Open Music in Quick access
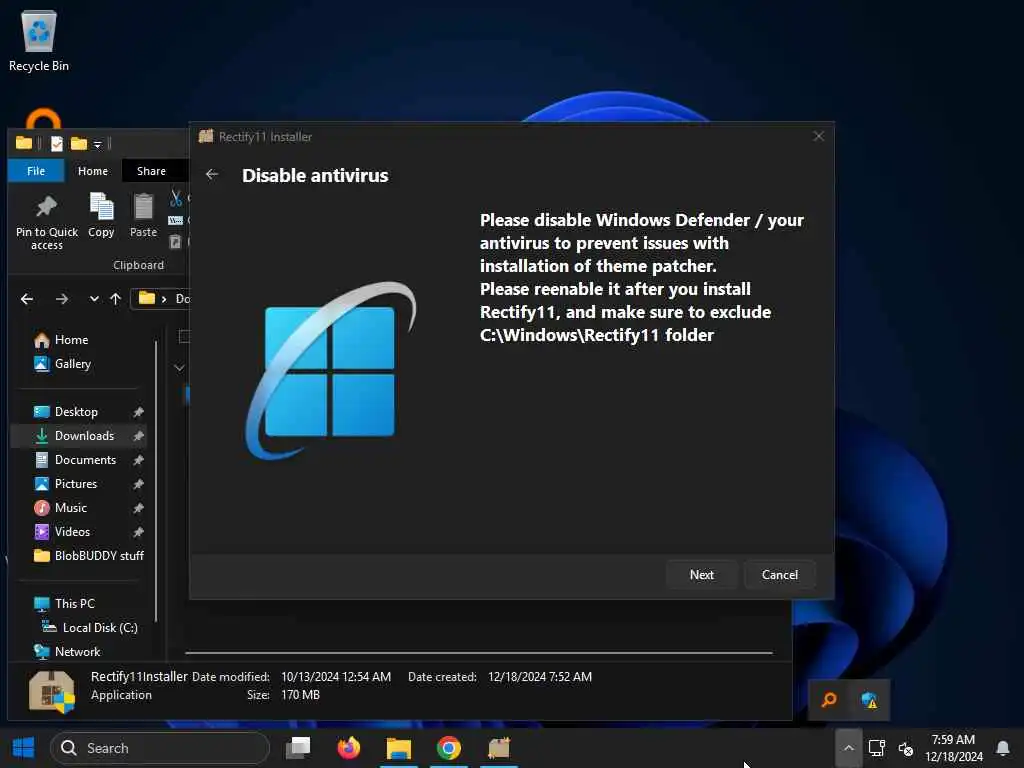The image size is (1024, 768). pyautogui.click(x=71, y=508)
